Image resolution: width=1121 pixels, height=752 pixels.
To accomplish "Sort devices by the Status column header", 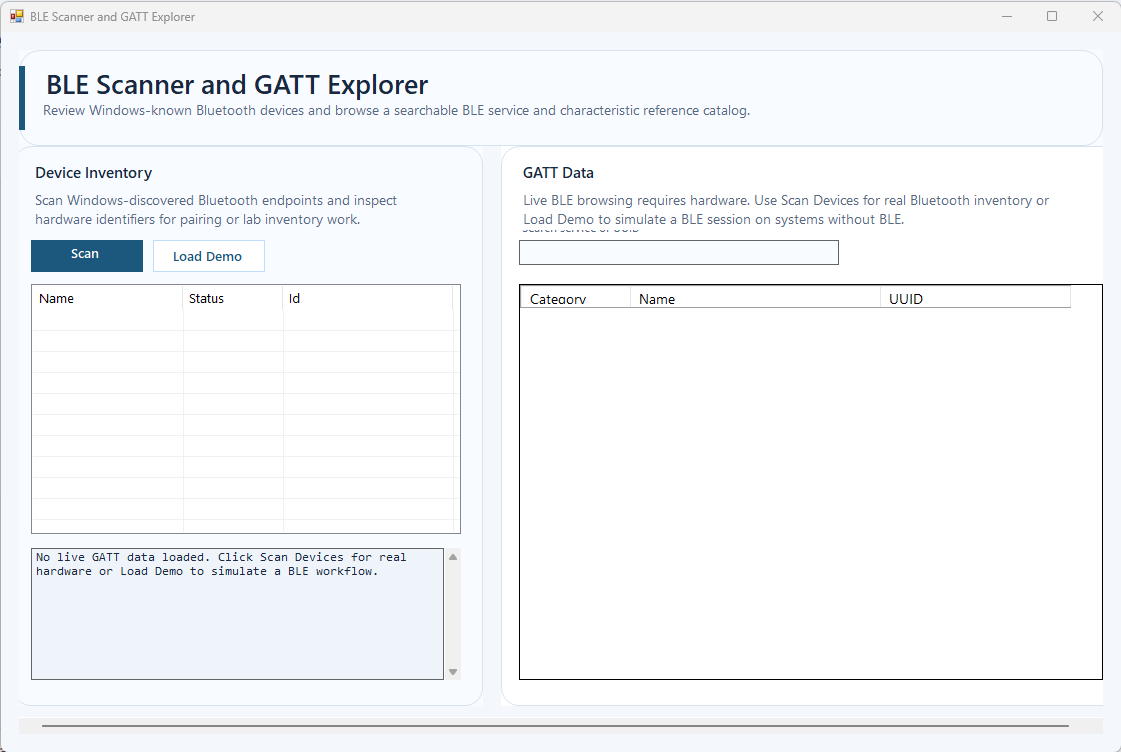I will tap(233, 298).
